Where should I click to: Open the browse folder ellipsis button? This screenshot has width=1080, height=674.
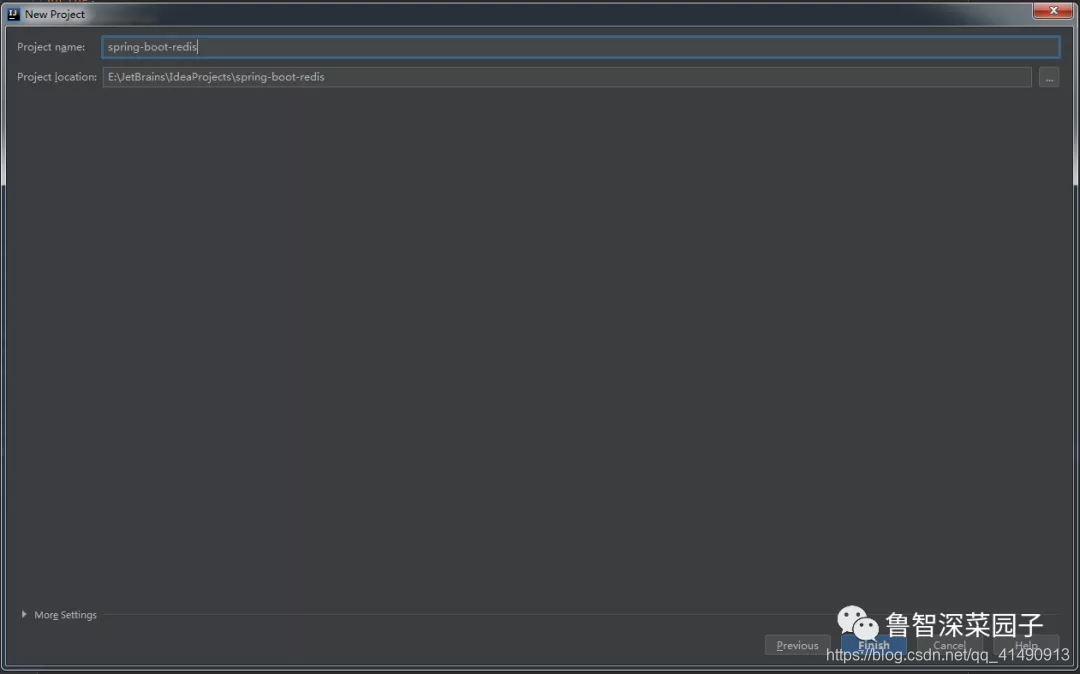coord(1048,78)
